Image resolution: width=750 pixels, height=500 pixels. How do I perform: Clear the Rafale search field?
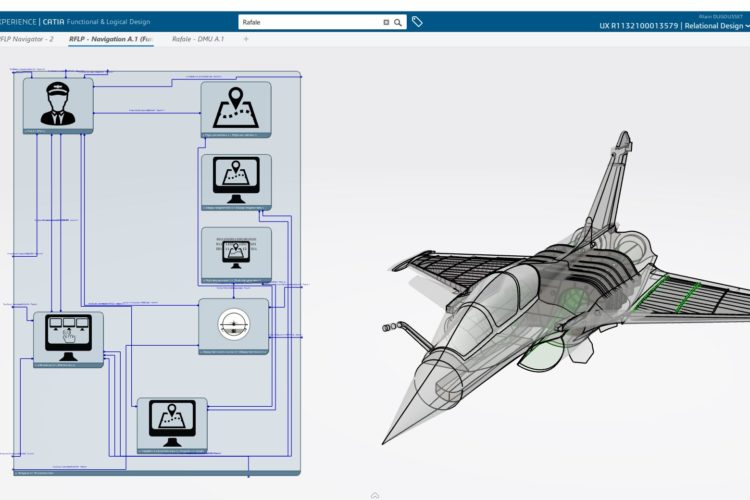[386, 22]
